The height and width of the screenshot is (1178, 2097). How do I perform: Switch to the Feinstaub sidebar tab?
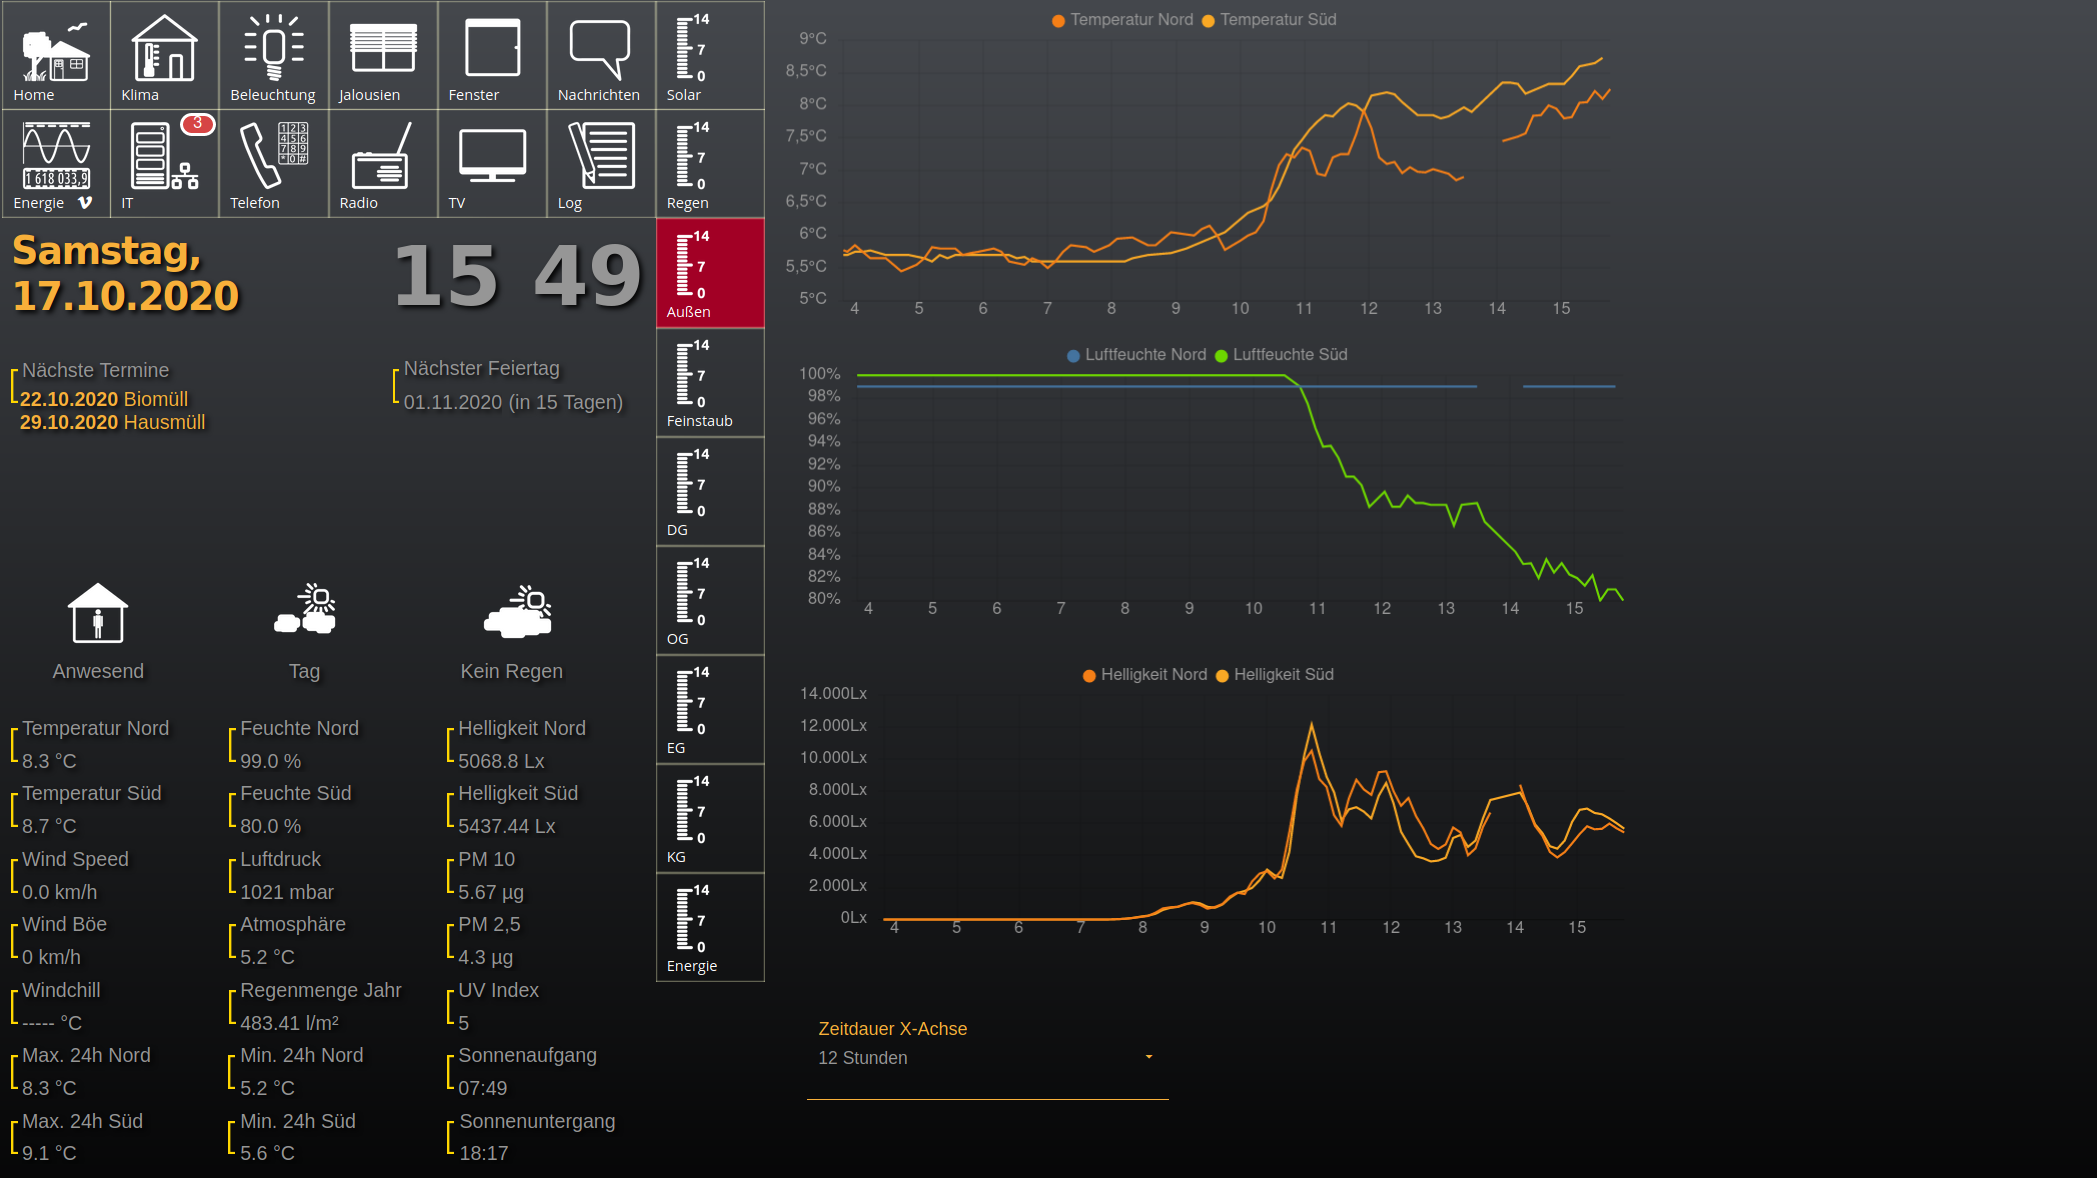point(710,382)
